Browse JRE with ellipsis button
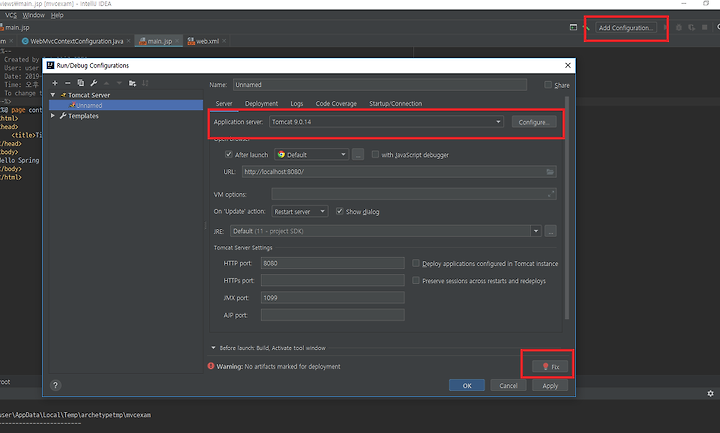 (551, 231)
